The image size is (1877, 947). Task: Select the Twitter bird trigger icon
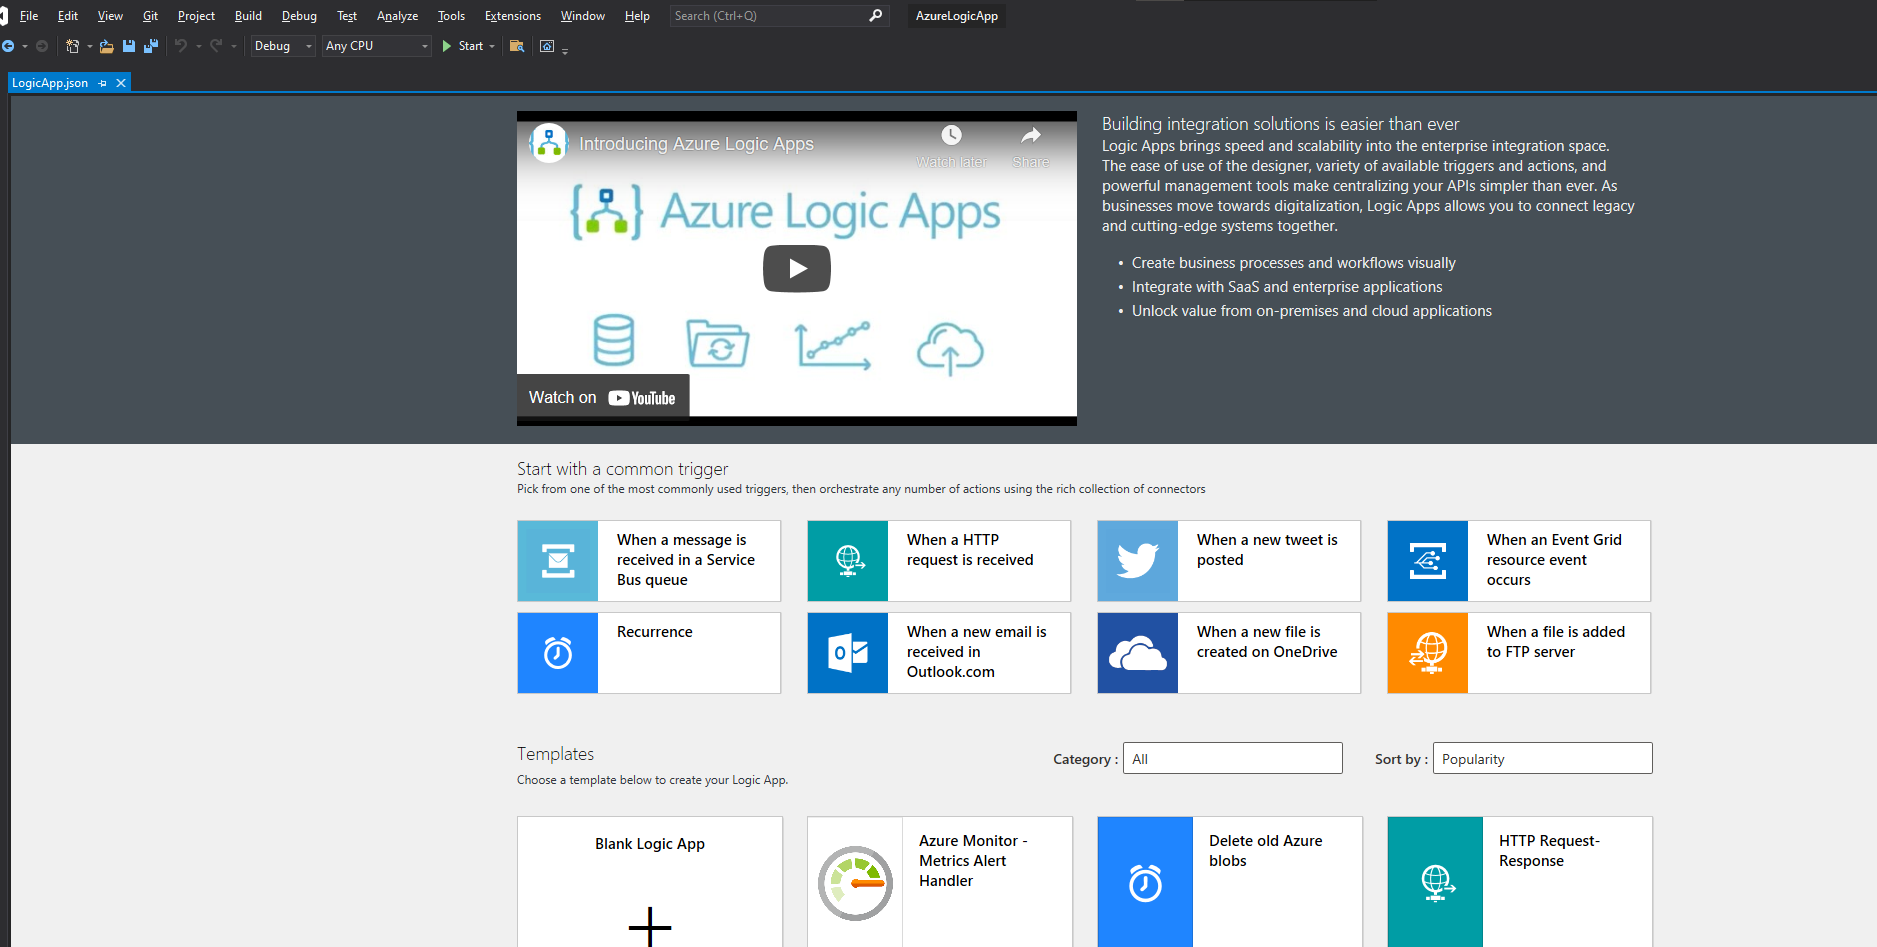coord(1138,561)
